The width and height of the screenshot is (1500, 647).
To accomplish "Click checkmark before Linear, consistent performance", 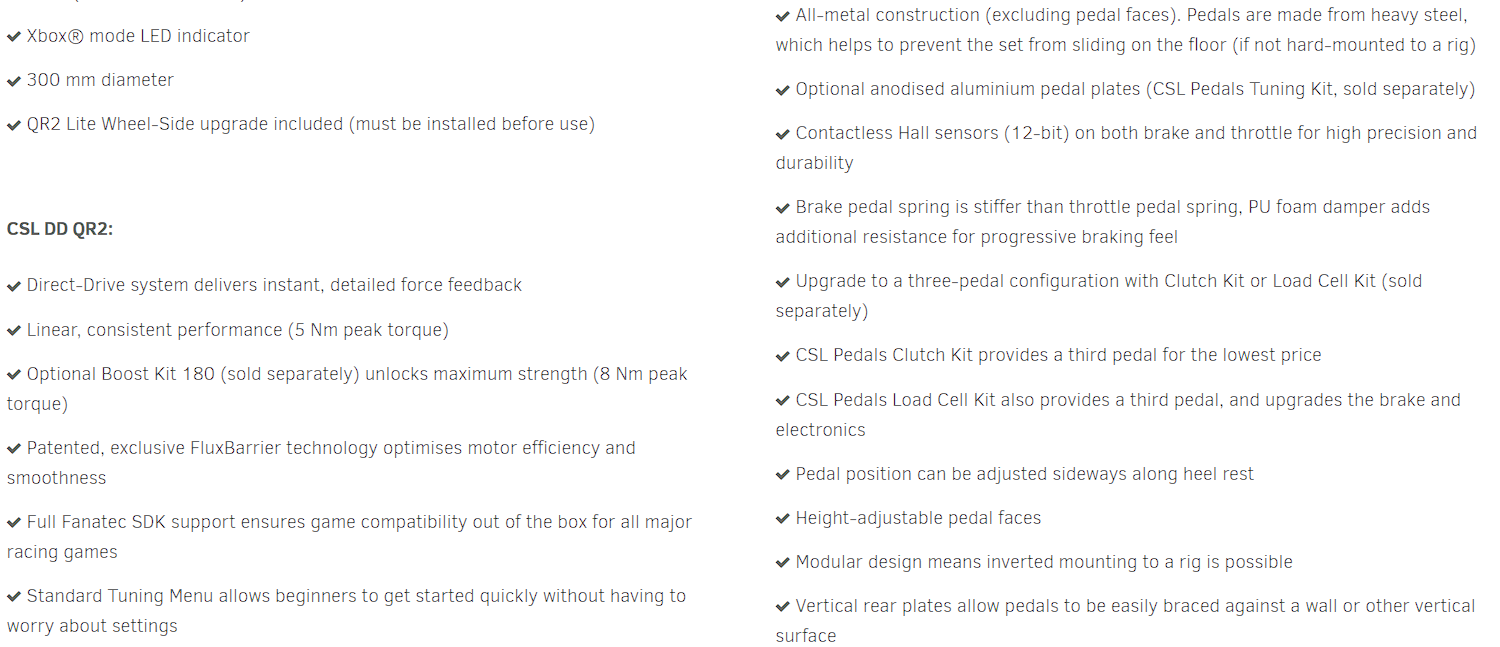I will tap(14, 331).
